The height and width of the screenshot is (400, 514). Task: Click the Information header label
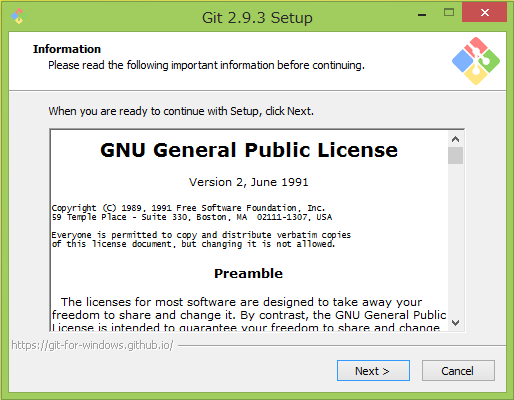point(67,49)
